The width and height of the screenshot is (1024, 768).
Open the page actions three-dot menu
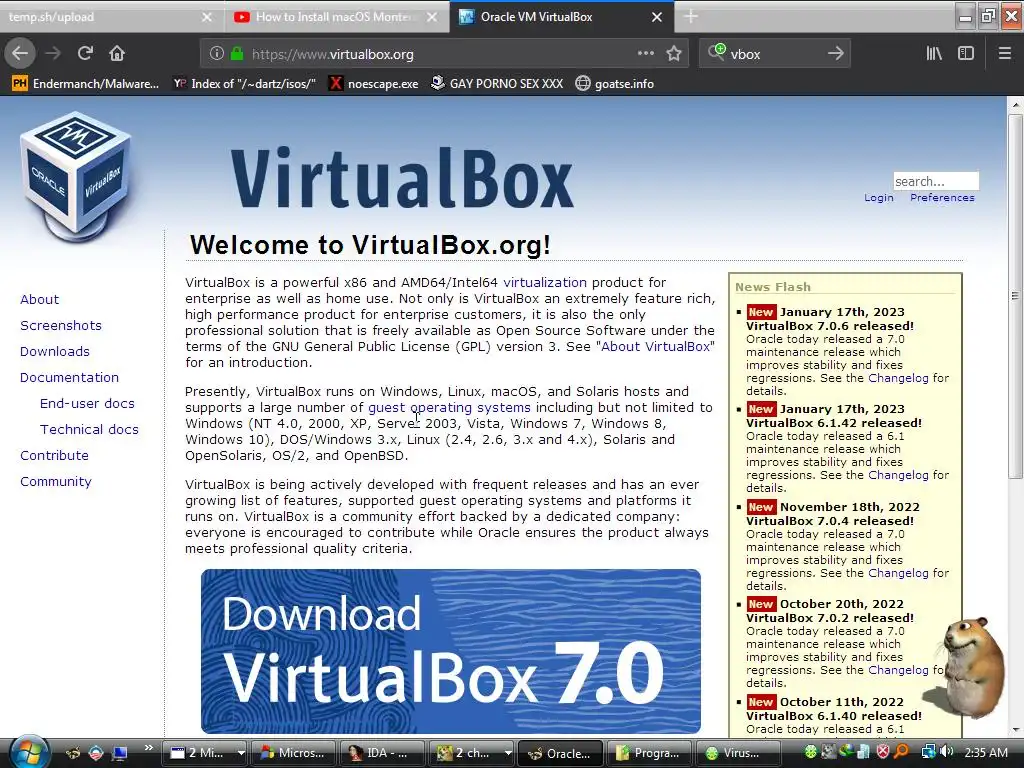coord(645,54)
